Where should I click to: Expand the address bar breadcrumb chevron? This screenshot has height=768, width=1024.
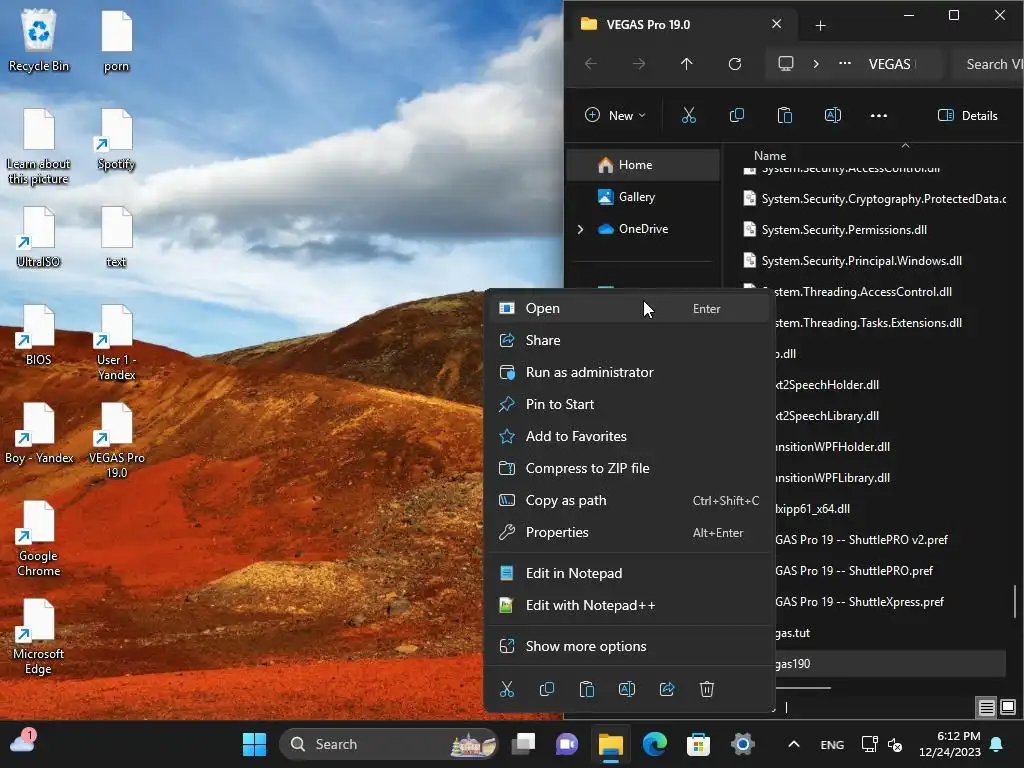pos(816,63)
